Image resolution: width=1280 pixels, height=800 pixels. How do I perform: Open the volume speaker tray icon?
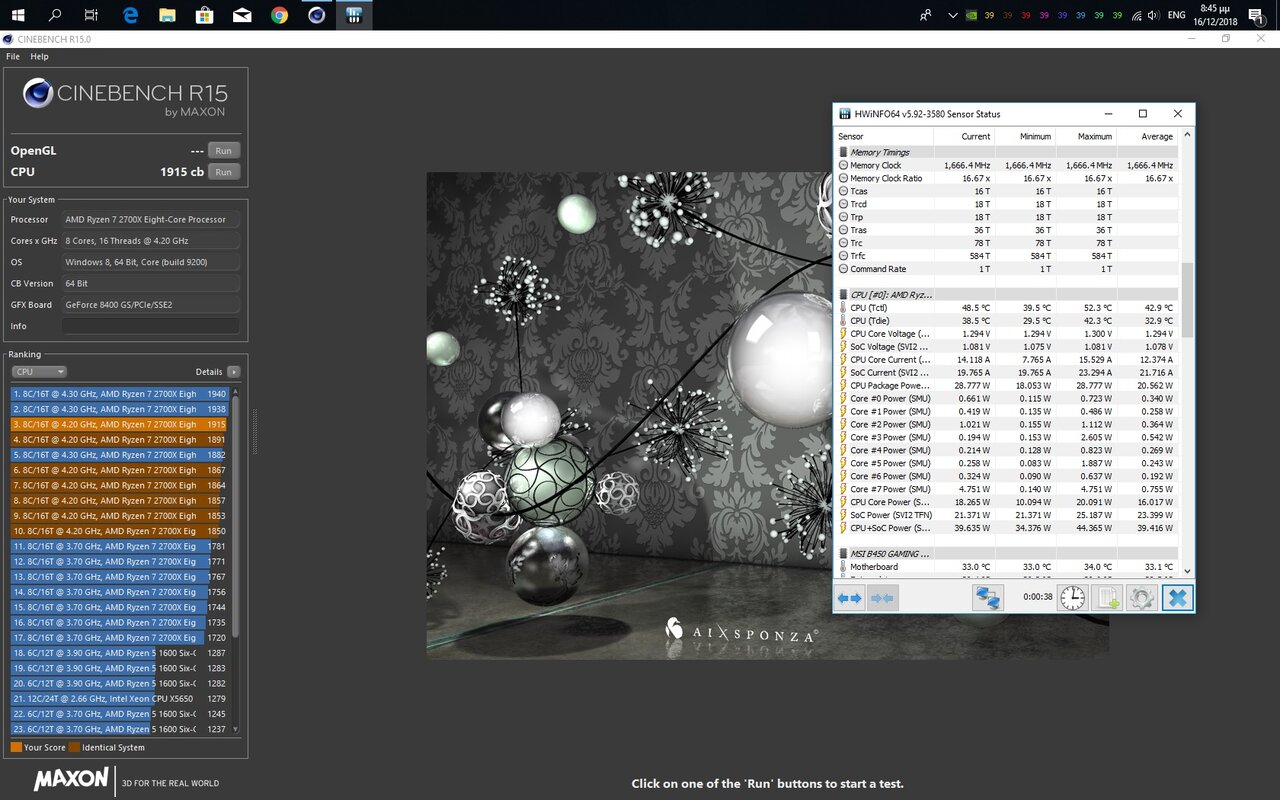coord(1154,15)
